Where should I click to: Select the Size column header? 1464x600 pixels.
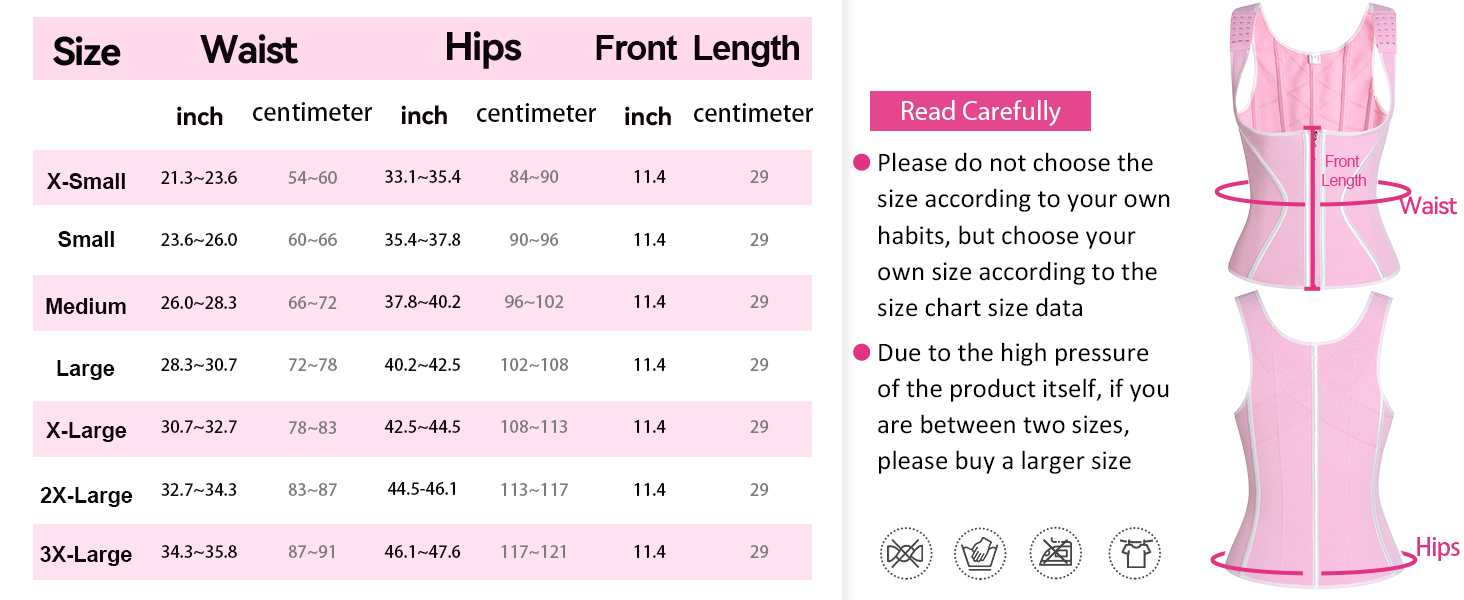tap(87, 51)
